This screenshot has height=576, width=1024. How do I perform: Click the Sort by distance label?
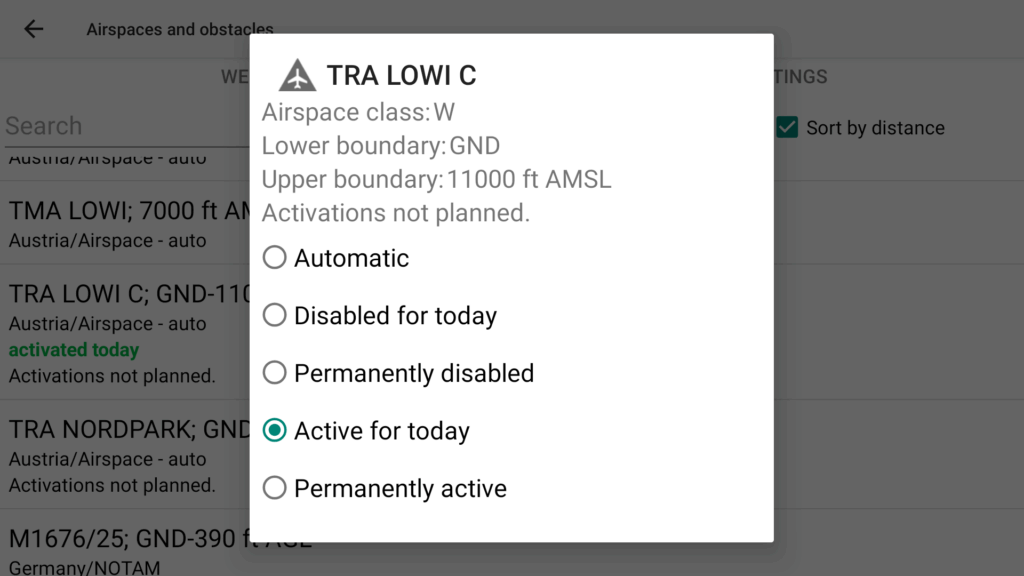click(x=875, y=128)
